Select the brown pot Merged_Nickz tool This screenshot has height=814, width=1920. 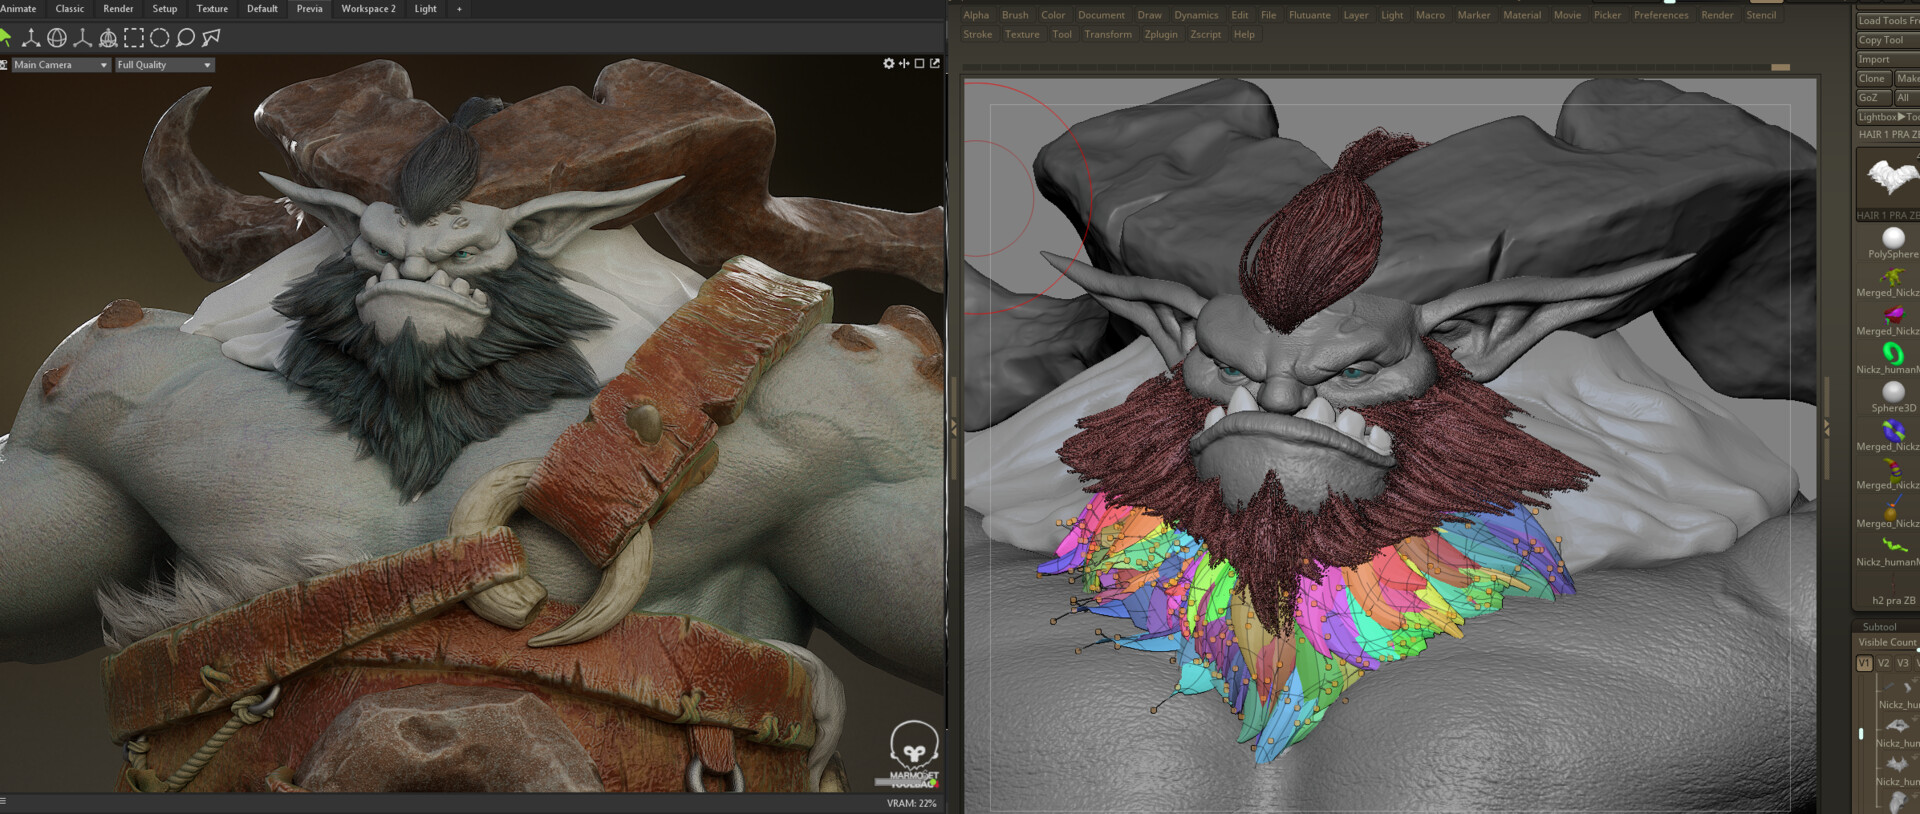coord(1893,512)
